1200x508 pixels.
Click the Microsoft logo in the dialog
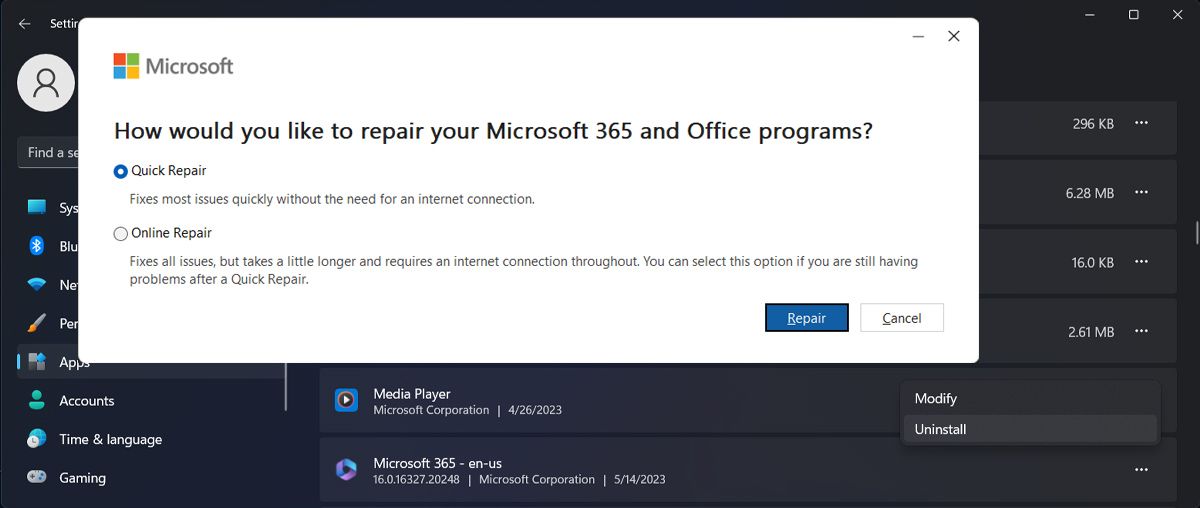[126, 66]
